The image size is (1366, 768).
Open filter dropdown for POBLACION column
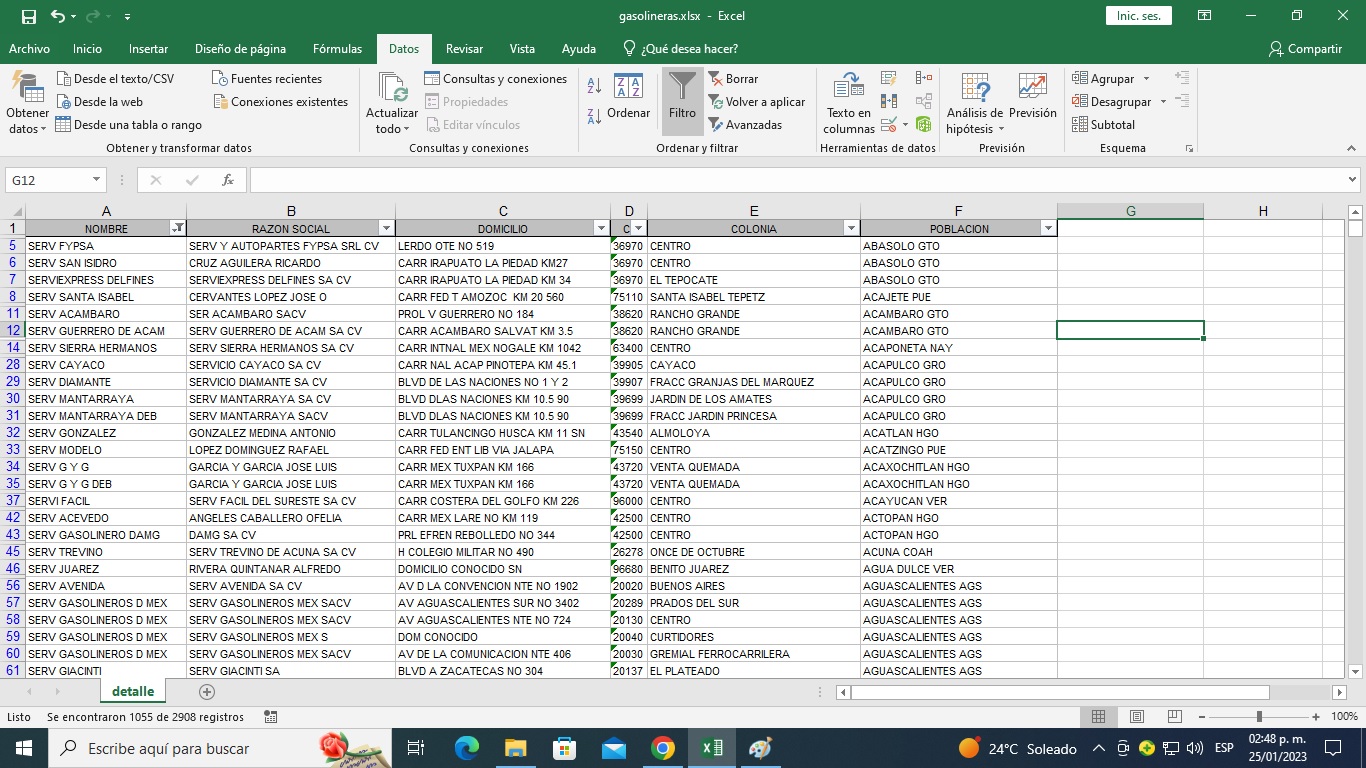[x=1048, y=229]
